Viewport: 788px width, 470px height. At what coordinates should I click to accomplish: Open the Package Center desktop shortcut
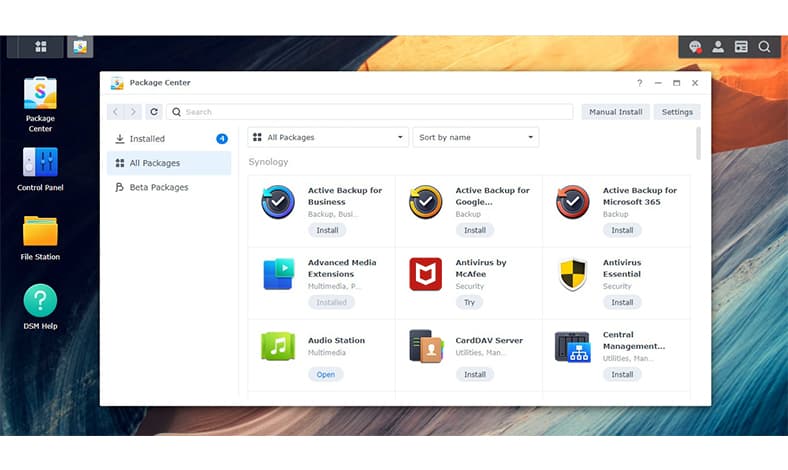[x=40, y=105]
